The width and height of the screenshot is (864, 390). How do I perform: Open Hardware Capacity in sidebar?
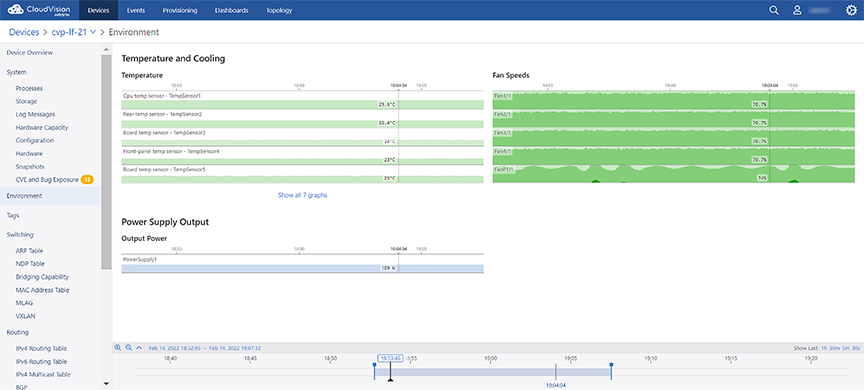(x=42, y=127)
